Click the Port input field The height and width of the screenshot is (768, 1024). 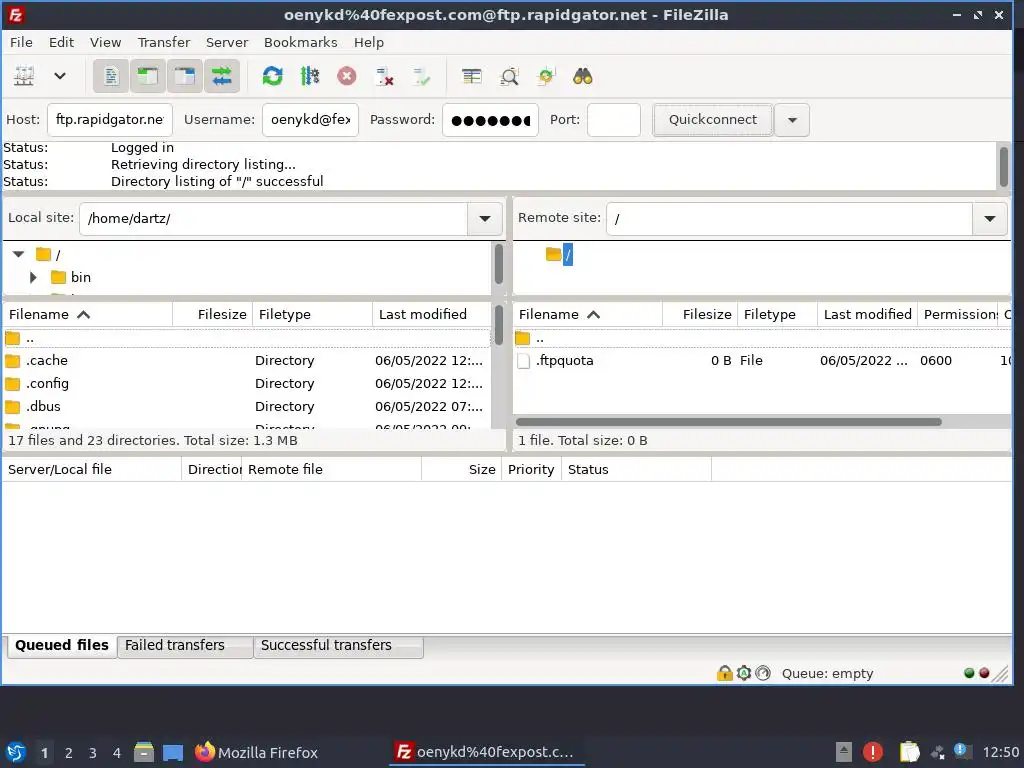click(614, 120)
